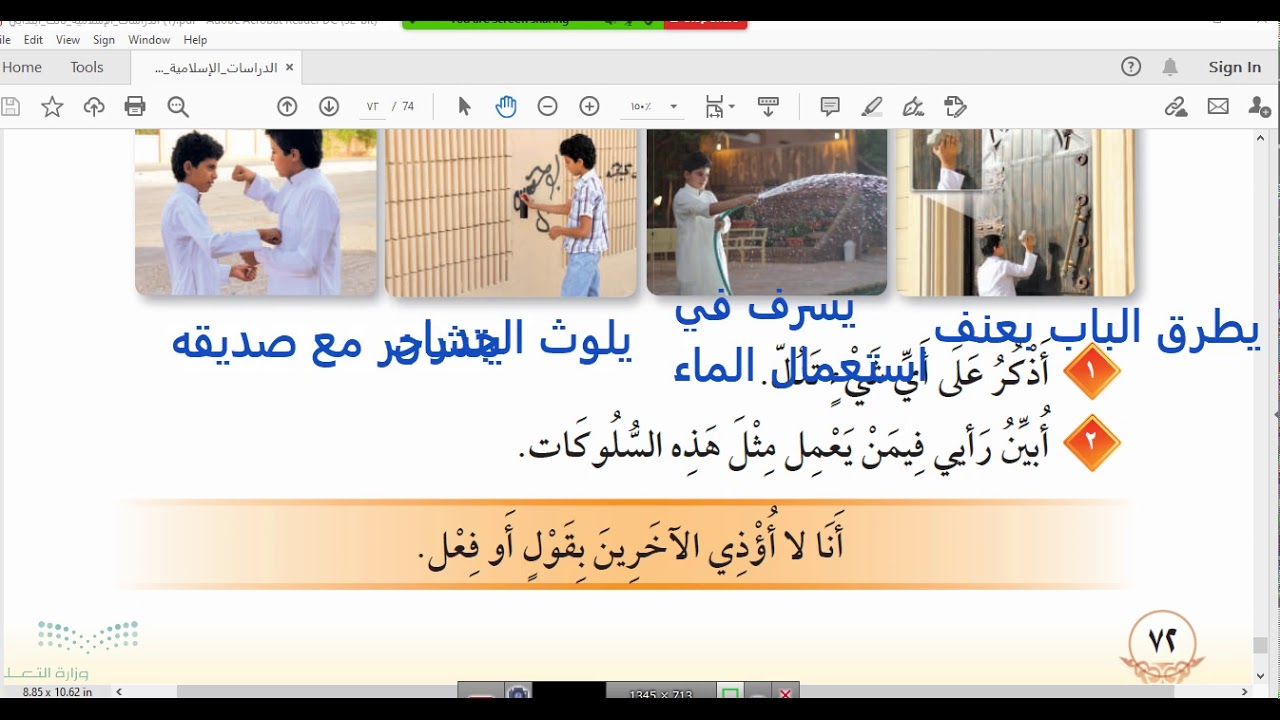Click the zoom percentage field
The width and height of the screenshot is (1280, 720).
641,107
